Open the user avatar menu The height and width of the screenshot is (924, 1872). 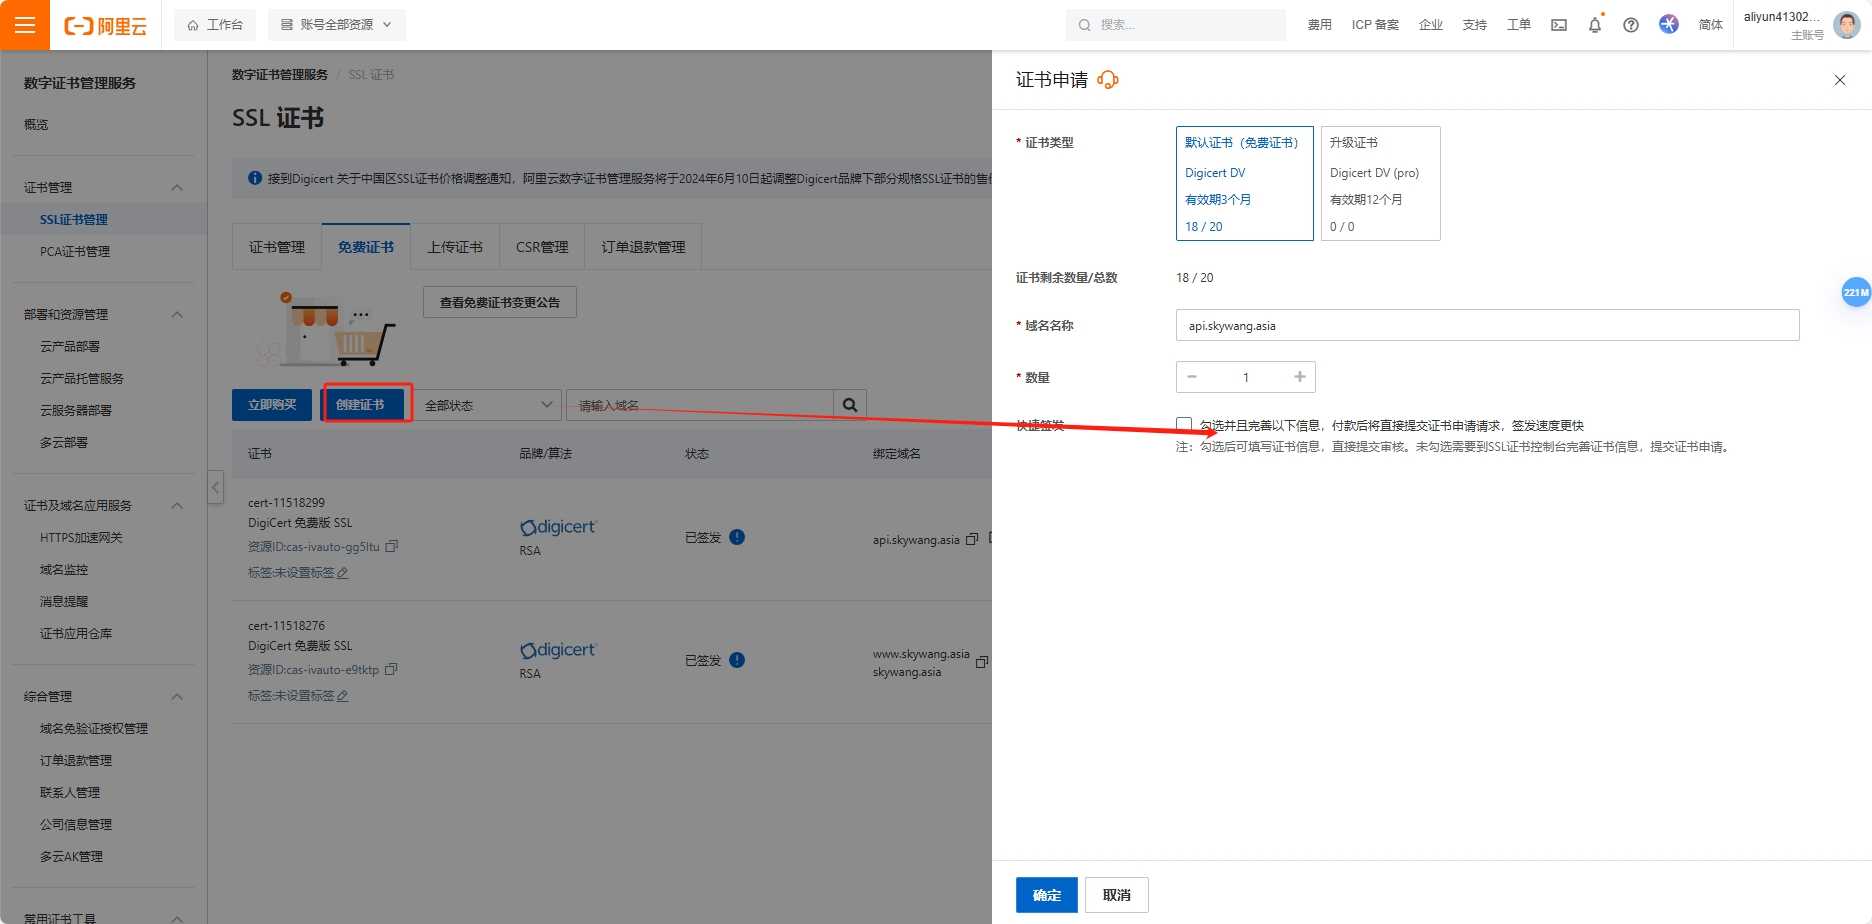(x=1847, y=25)
